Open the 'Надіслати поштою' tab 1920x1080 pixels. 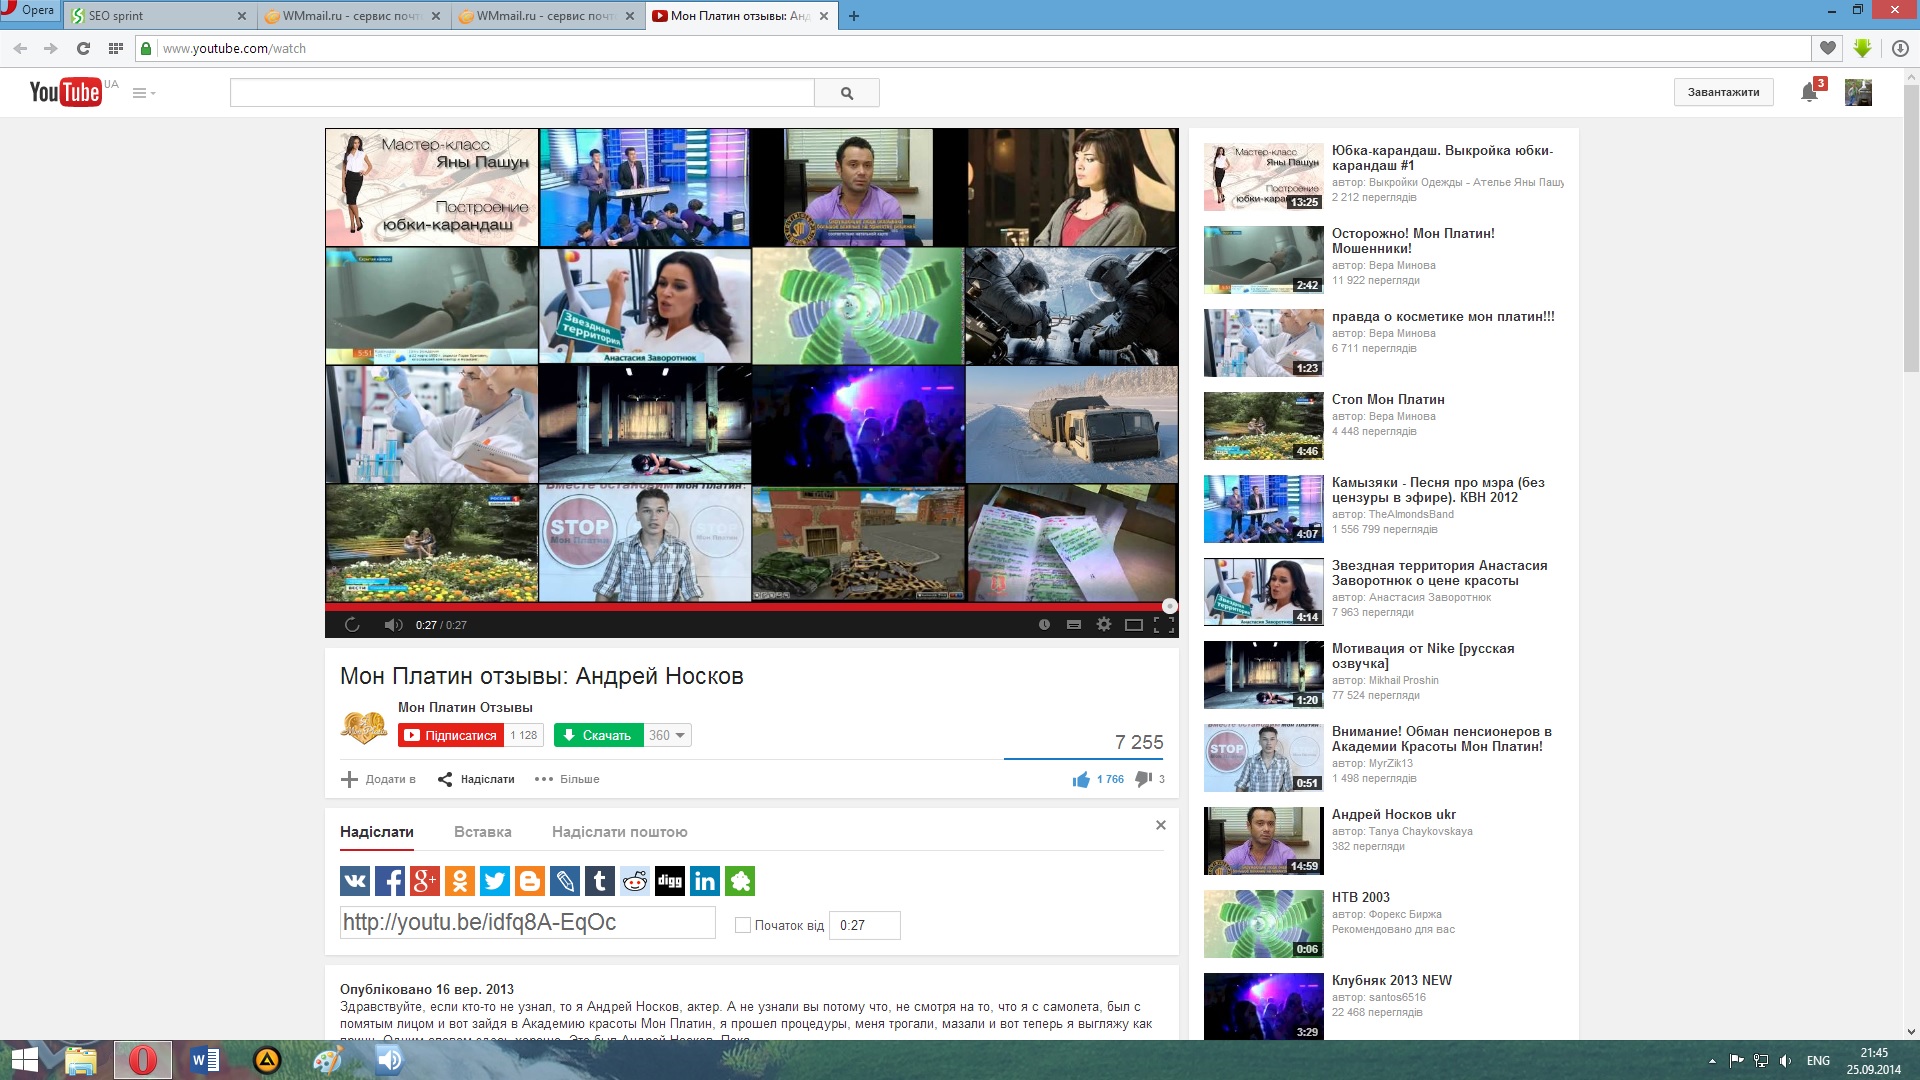[619, 832]
